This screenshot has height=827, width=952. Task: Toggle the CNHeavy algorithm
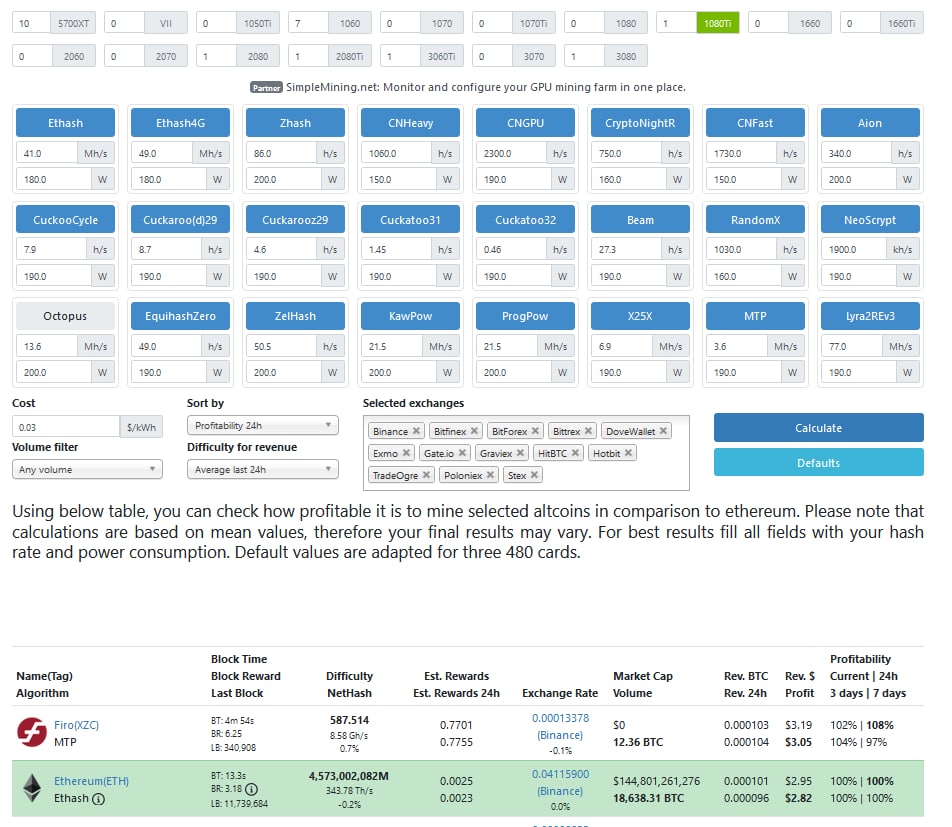(410, 123)
